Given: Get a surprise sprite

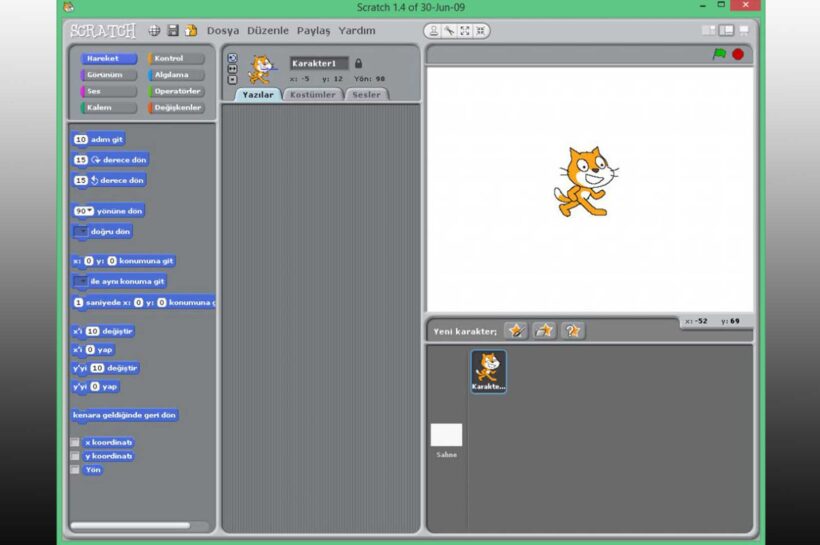Looking at the screenshot, I should [572, 331].
